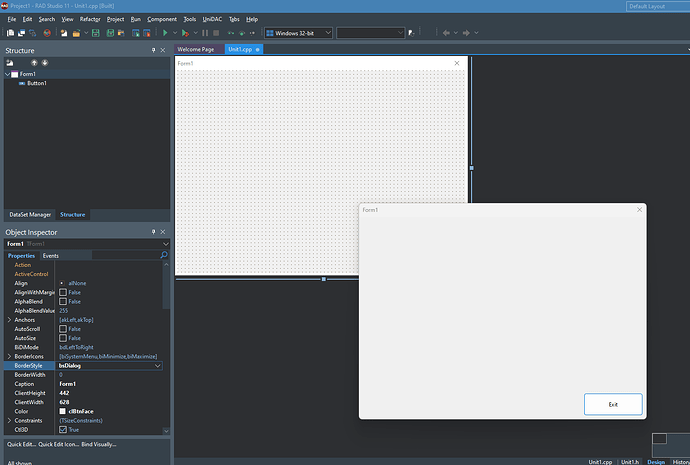The width and height of the screenshot is (690, 465).
Task: Expand the Anchors property
Action: 9,320
